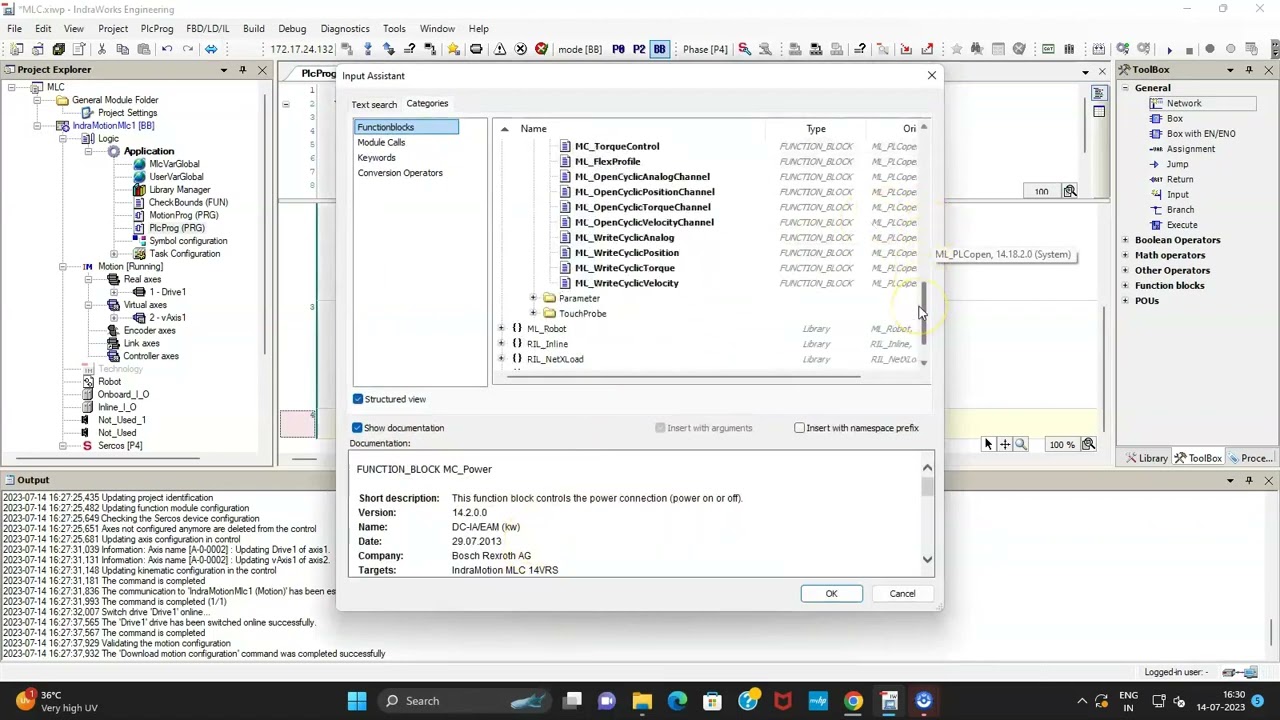Viewport: 1280px width, 720px height.
Task: Click the red clear error icon
Action: pyautogui.click(x=541, y=49)
